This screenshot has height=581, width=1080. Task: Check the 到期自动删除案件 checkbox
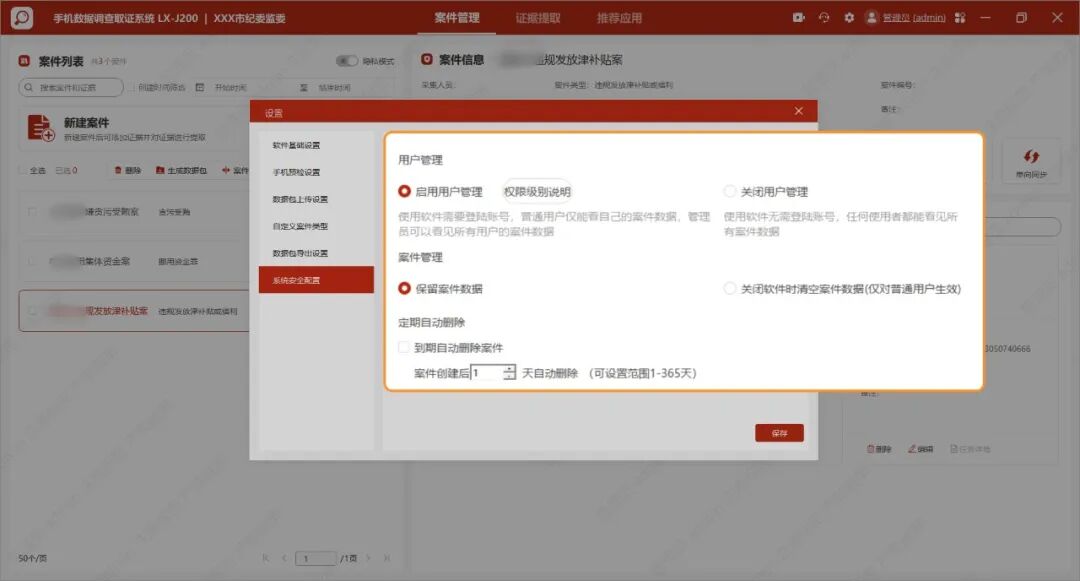[404, 347]
